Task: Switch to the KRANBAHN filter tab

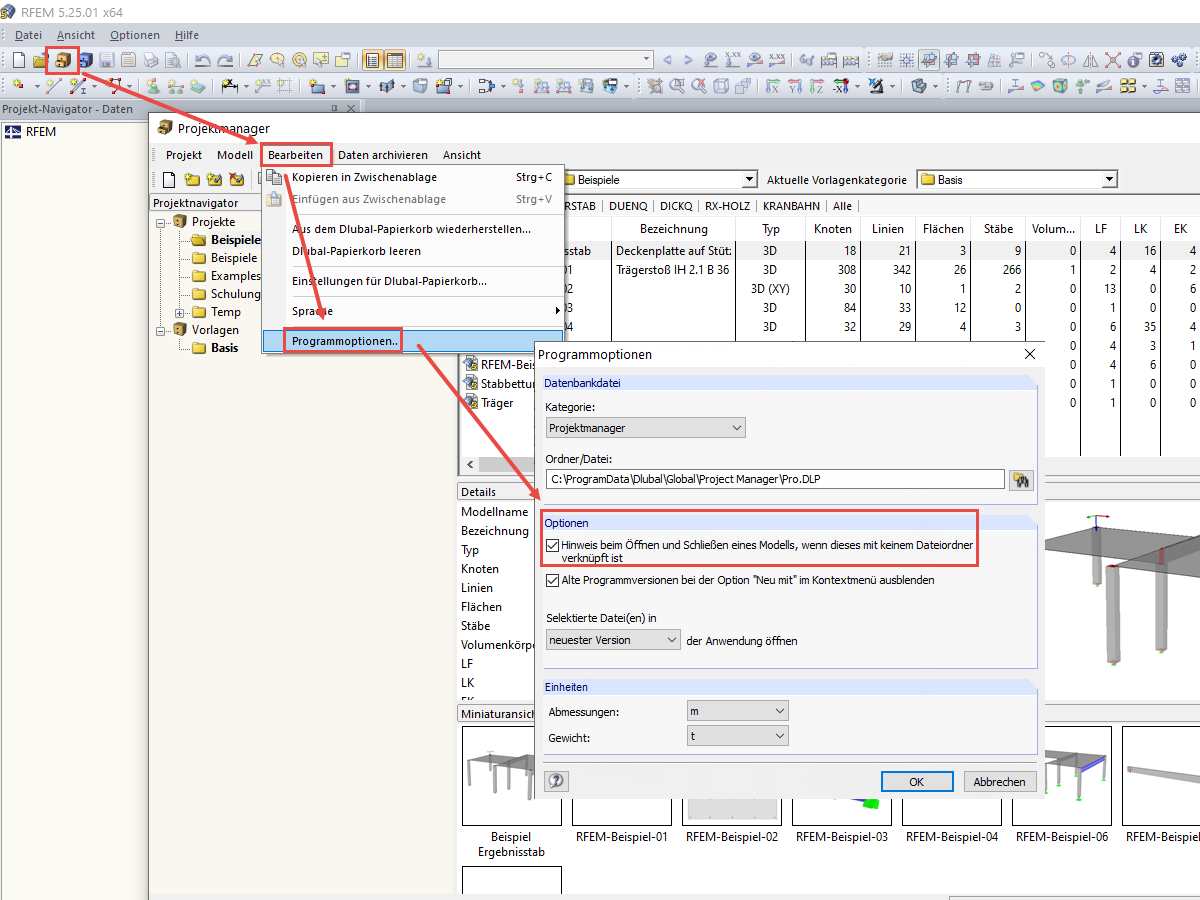Action: click(791, 206)
